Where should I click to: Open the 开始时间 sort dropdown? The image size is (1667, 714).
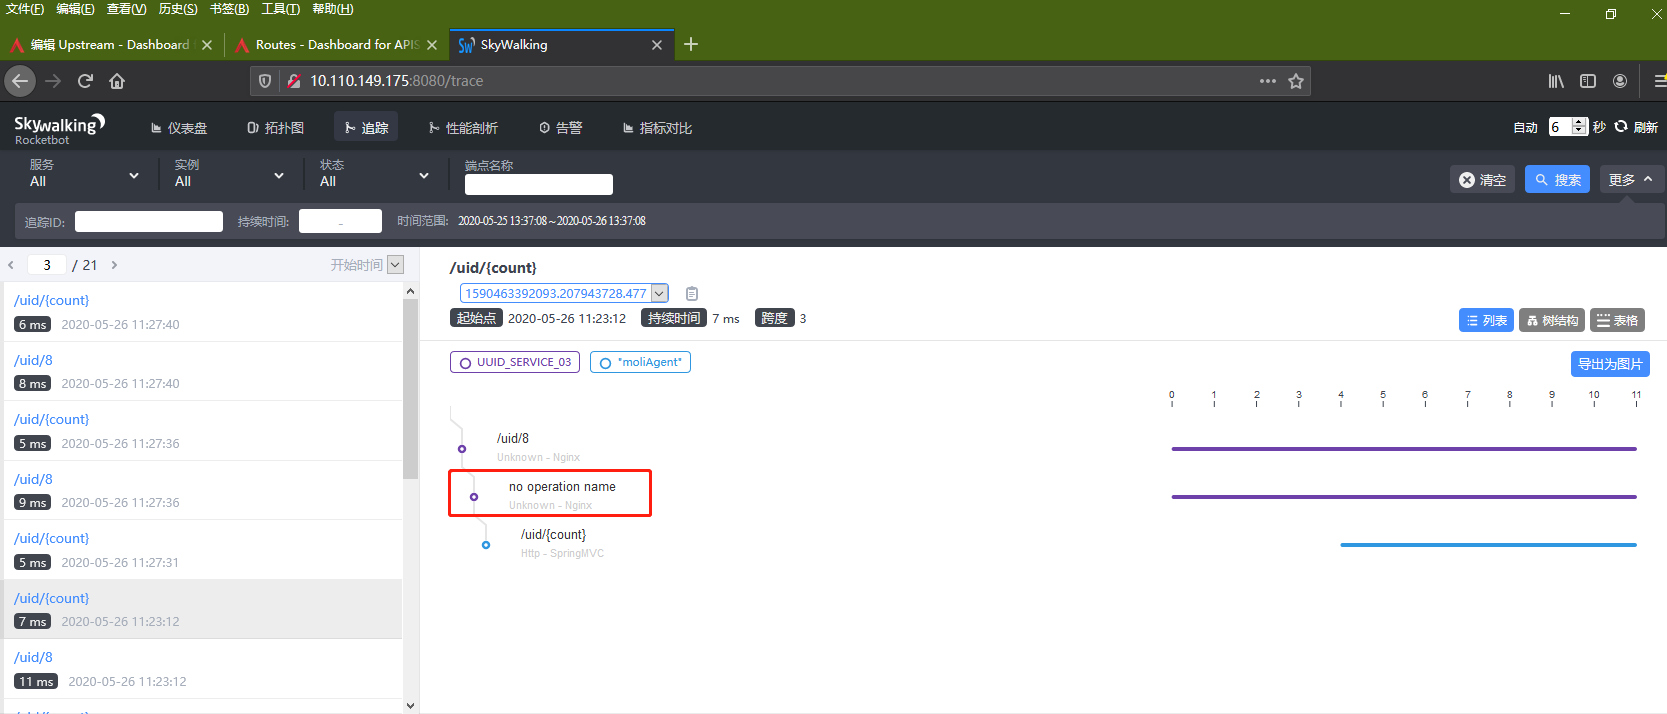tap(395, 265)
